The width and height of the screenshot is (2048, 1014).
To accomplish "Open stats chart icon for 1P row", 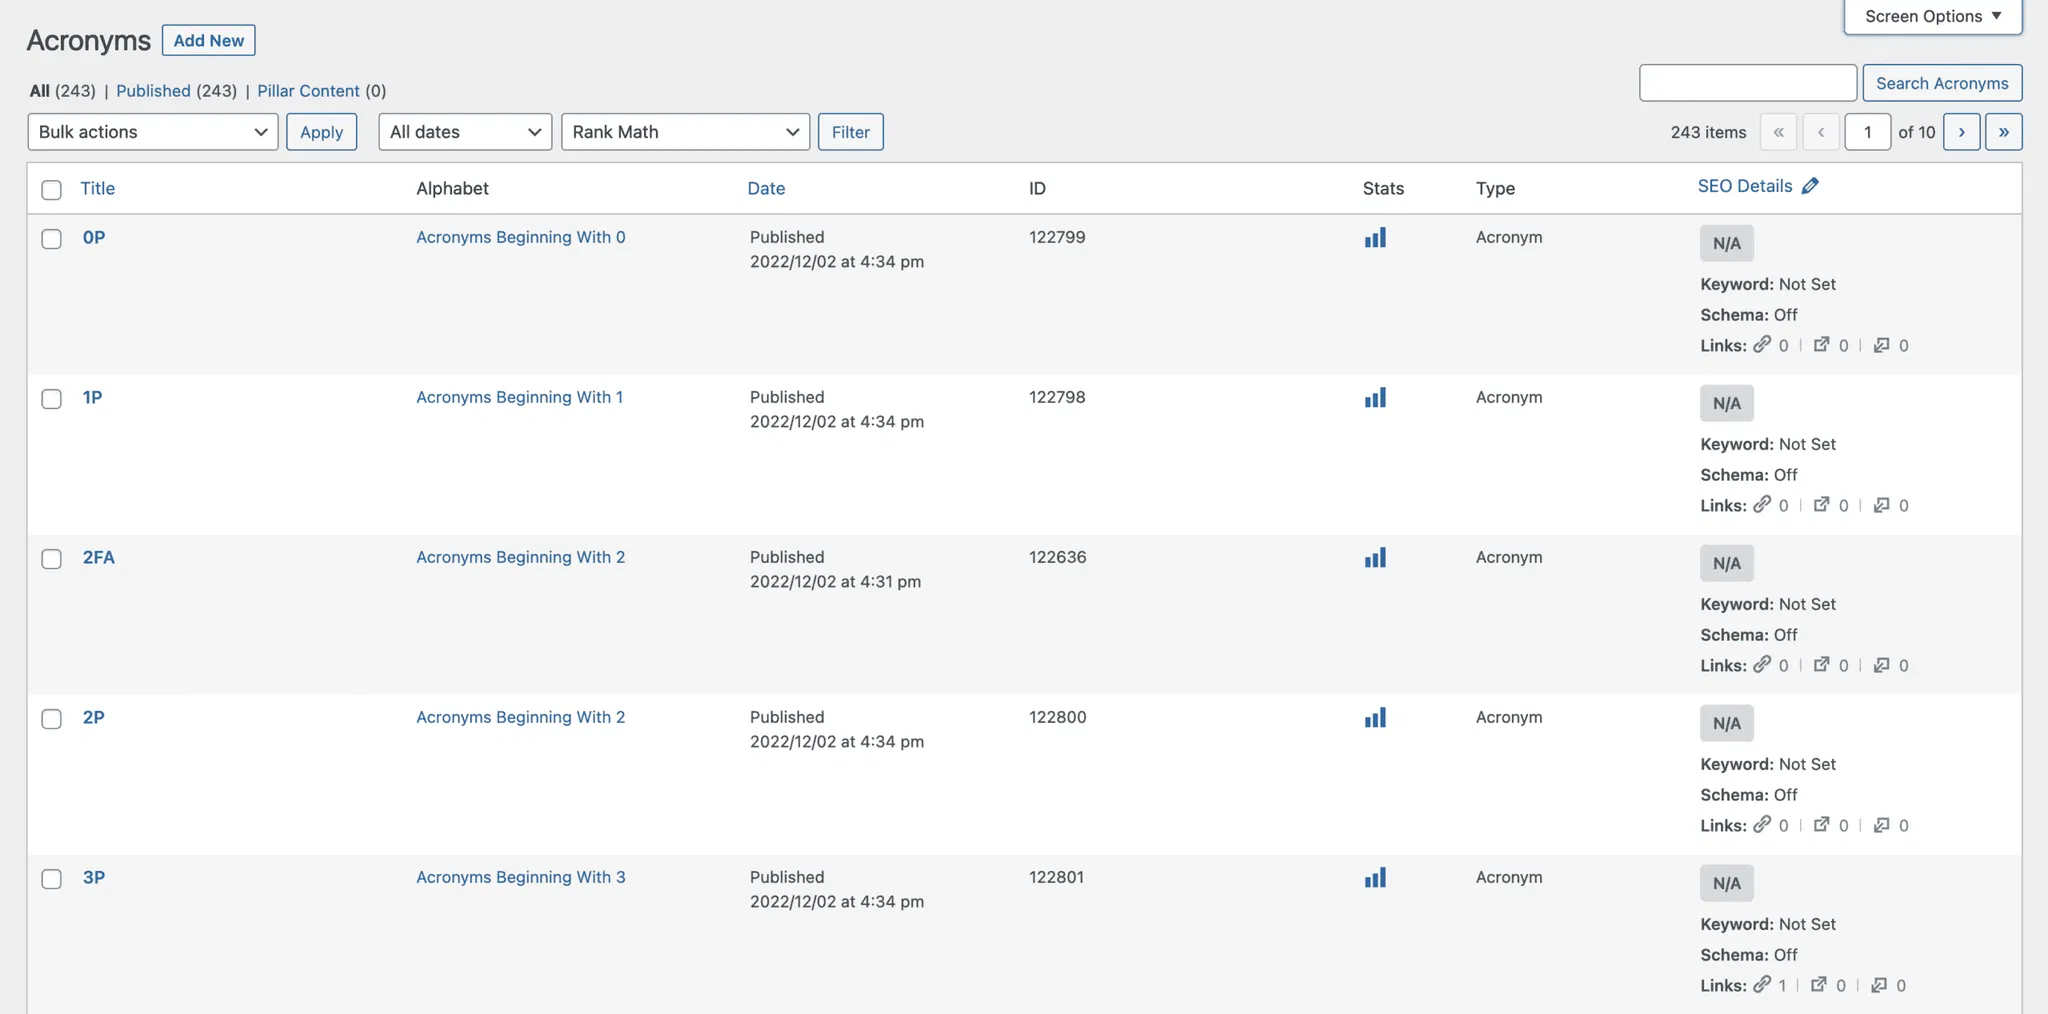I will tap(1375, 398).
